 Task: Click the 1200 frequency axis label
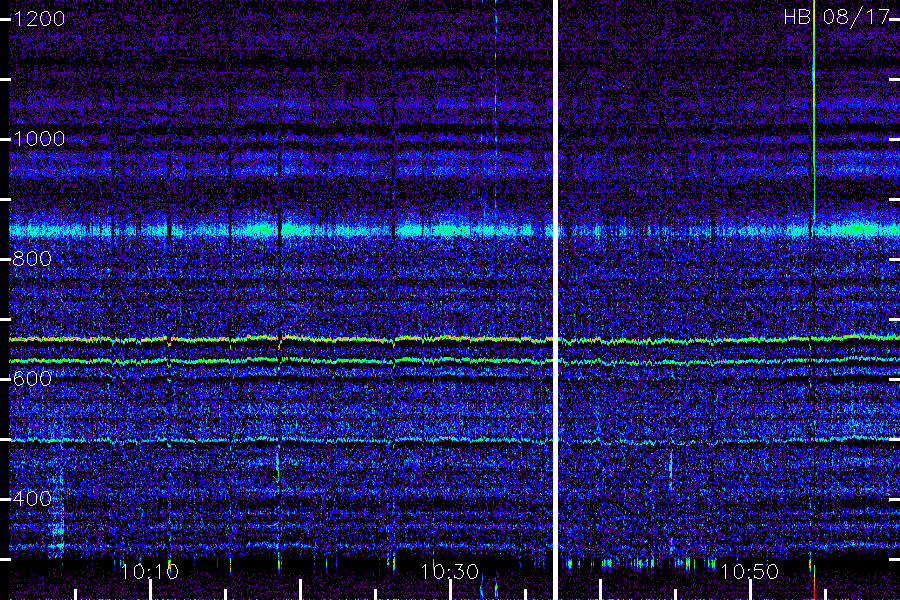[x=39, y=19]
